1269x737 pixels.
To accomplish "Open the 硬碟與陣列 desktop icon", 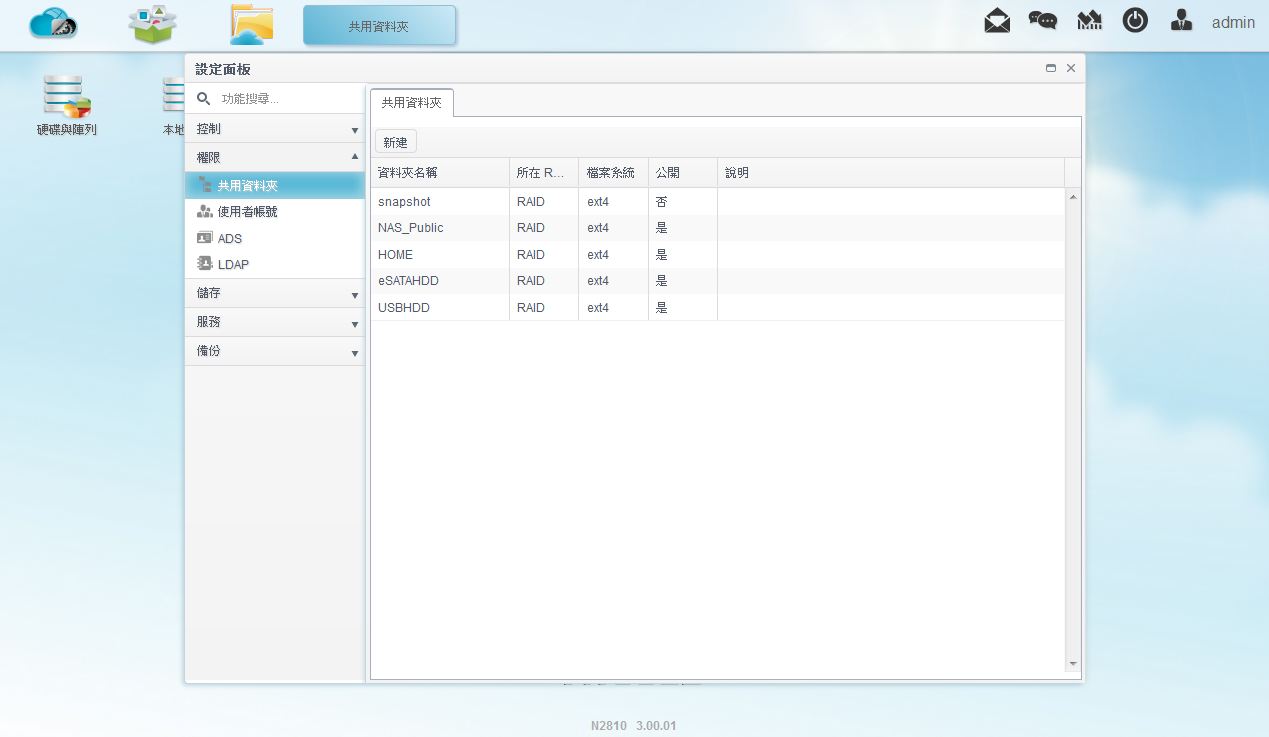I will pos(67,105).
